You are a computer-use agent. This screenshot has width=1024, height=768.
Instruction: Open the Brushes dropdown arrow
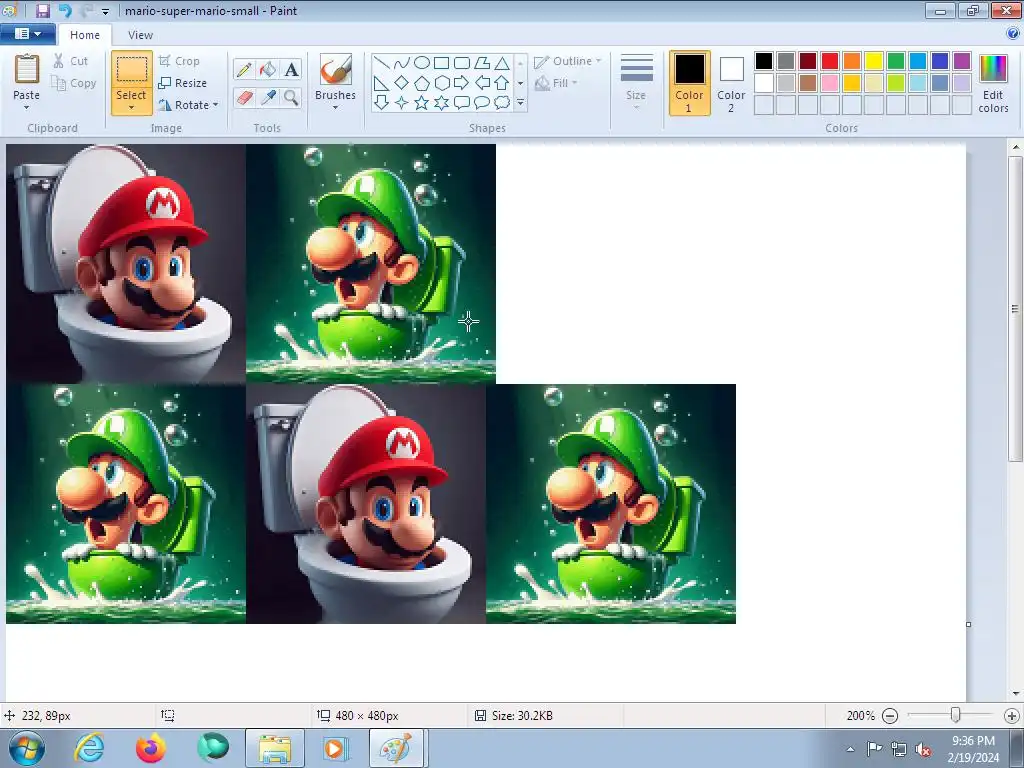click(x=335, y=108)
